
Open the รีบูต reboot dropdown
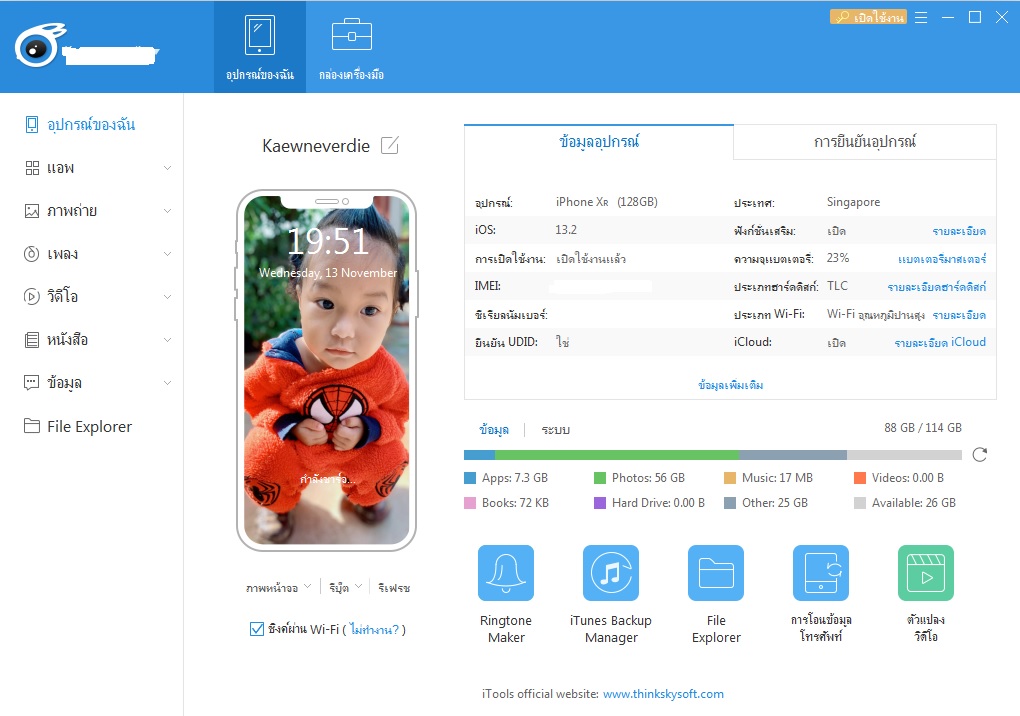pos(345,587)
